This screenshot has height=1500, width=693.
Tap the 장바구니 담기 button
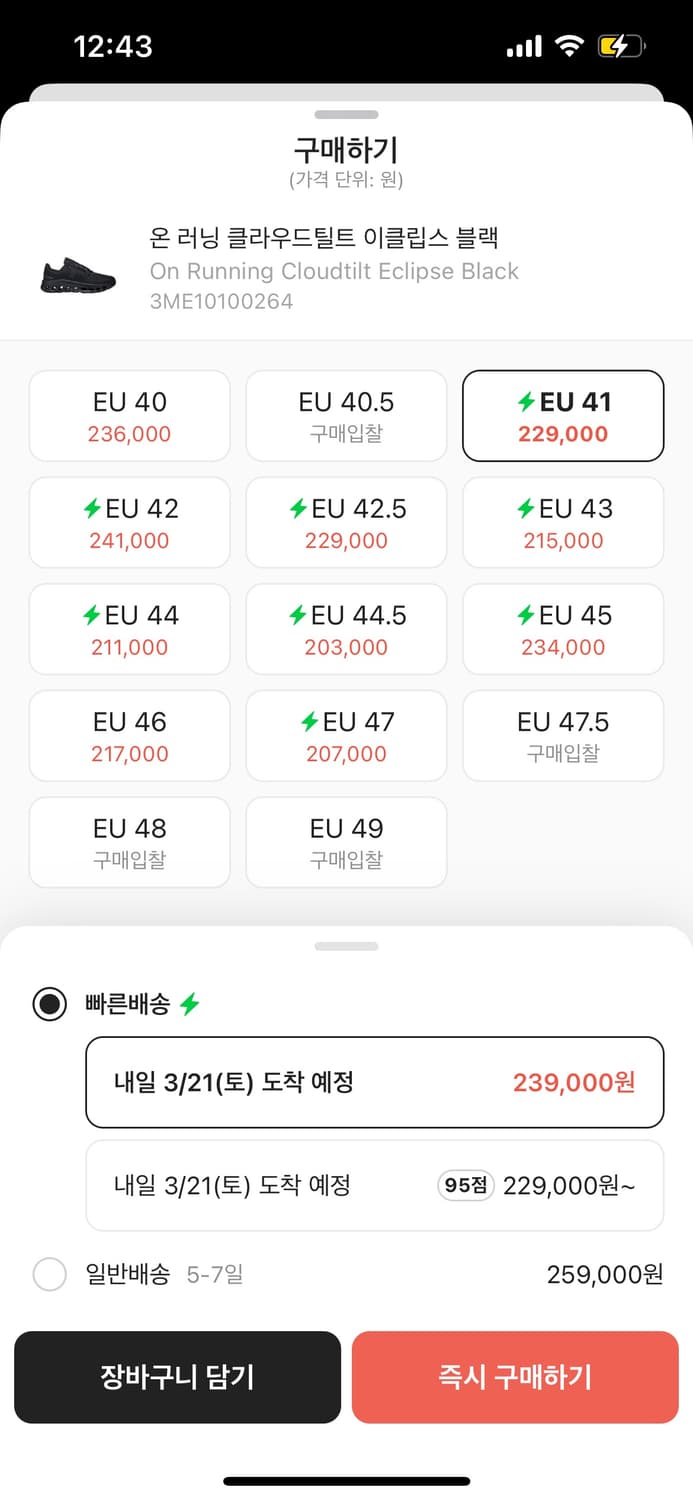tap(178, 1377)
